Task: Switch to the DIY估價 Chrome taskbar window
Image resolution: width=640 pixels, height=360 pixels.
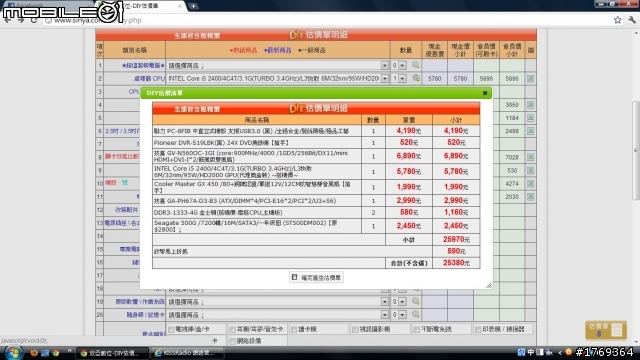Action: (x=112, y=353)
